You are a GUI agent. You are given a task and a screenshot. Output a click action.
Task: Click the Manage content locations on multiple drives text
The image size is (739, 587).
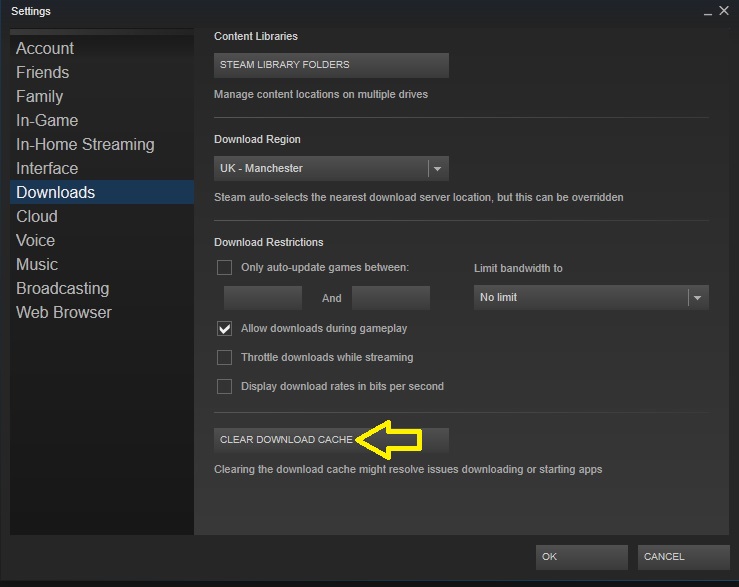[321, 94]
